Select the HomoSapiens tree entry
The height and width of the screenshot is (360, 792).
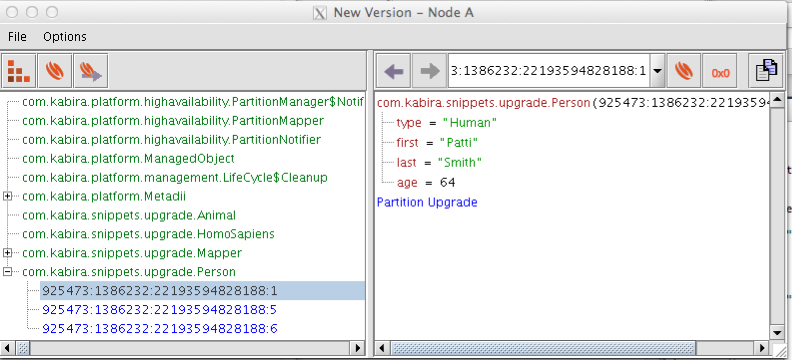[148, 234]
